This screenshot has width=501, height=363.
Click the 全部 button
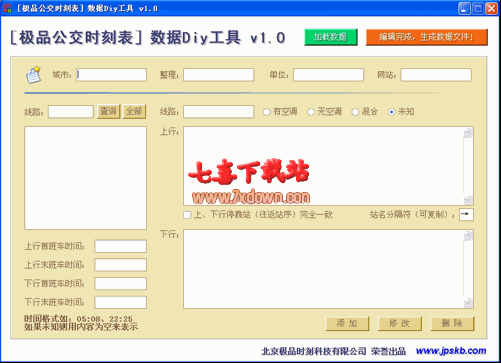pos(134,111)
